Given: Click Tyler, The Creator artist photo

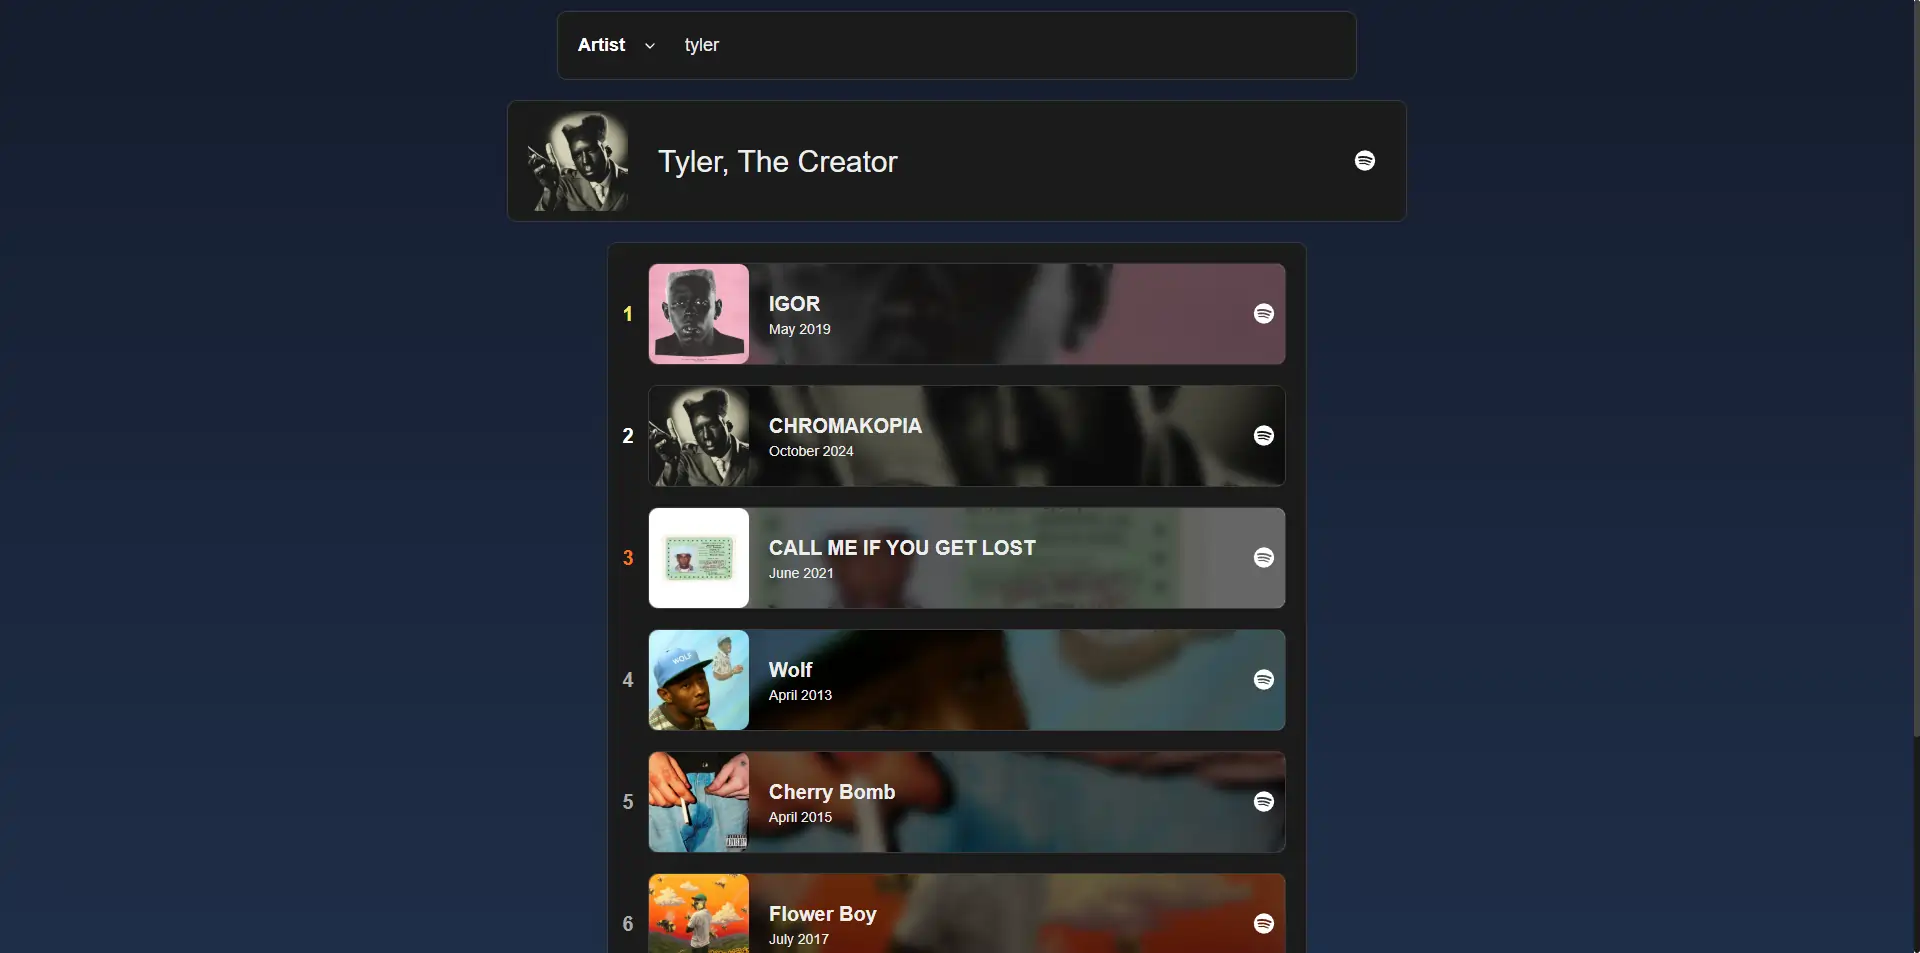Looking at the screenshot, I should point(578,161).
